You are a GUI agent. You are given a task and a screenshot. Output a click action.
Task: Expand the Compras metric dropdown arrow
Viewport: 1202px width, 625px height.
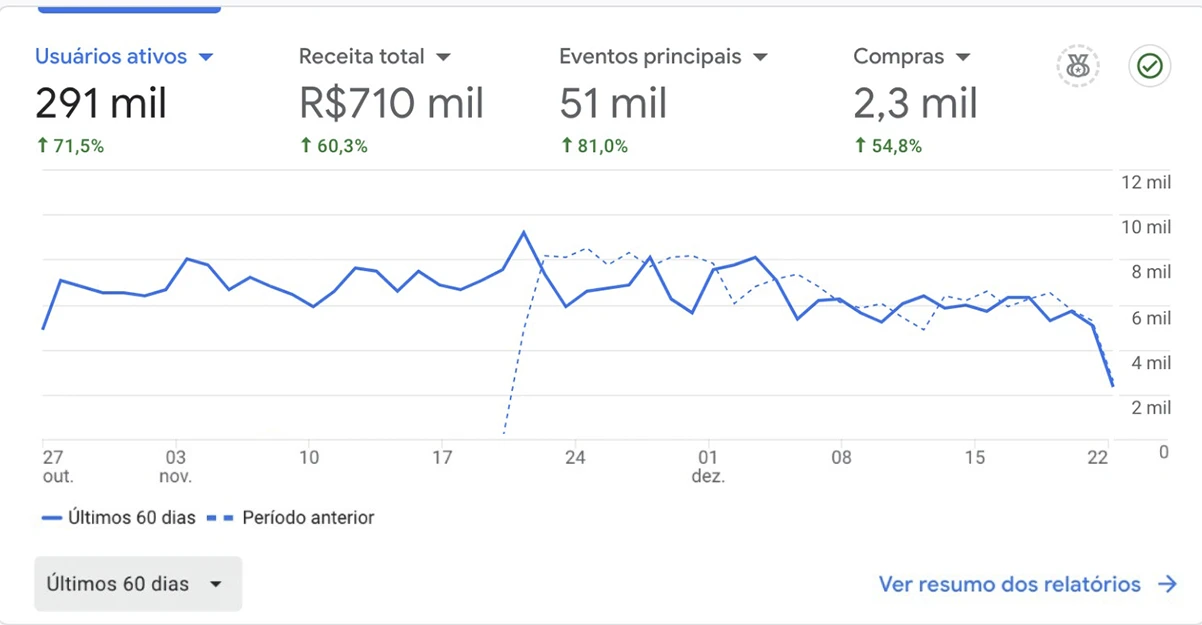(x=963, y=58)
